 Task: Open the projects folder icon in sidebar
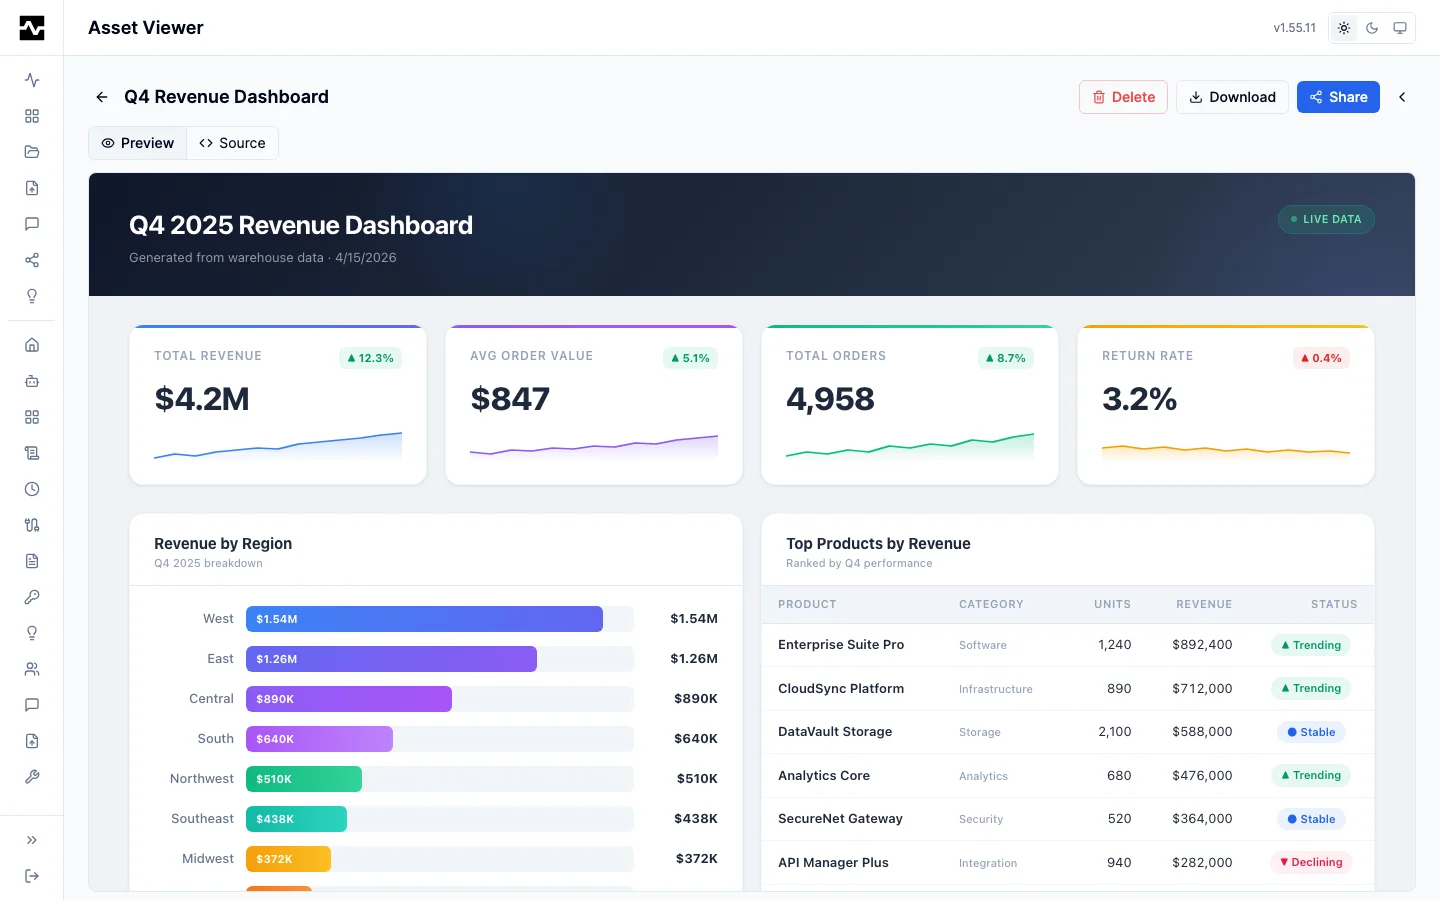tap(31, 152)
